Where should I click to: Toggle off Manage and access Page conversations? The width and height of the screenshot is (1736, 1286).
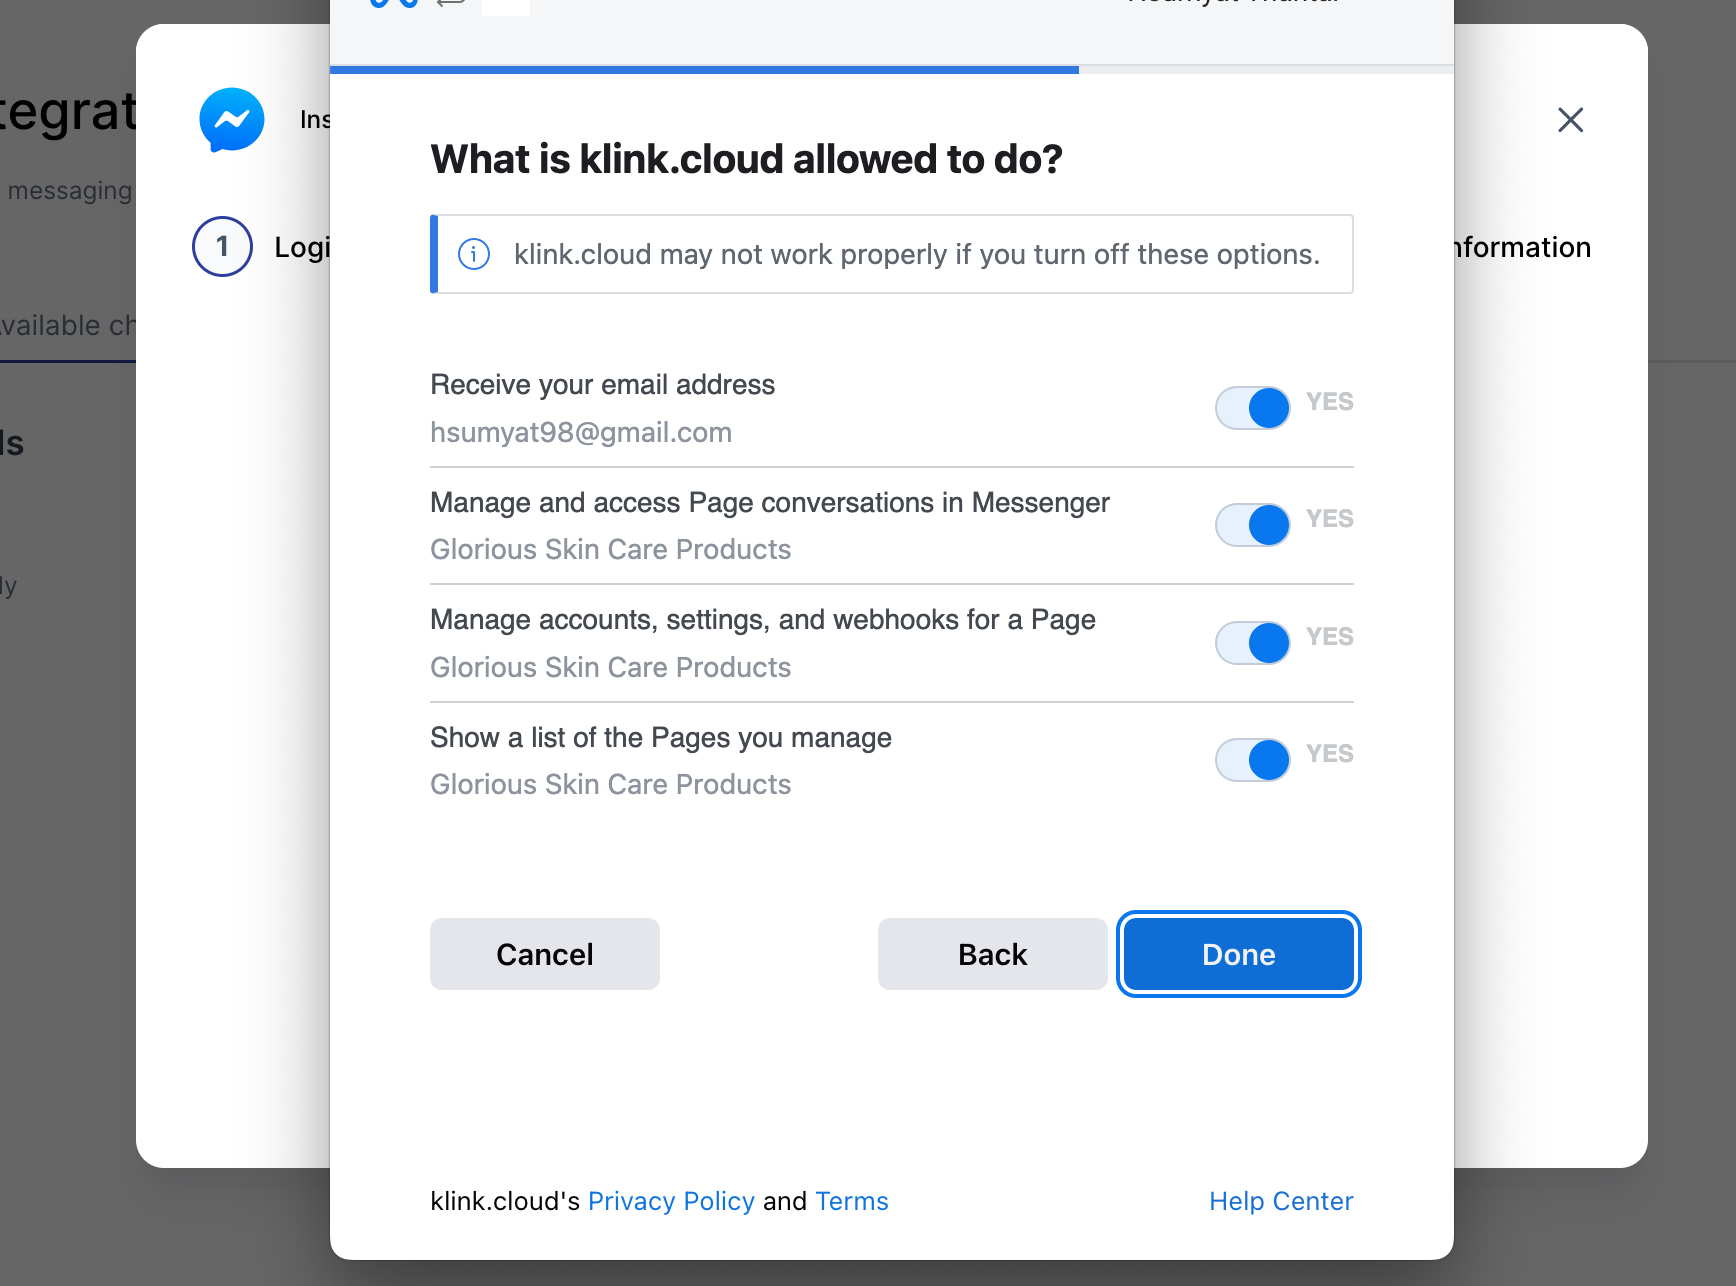[x=1252, y=525]
